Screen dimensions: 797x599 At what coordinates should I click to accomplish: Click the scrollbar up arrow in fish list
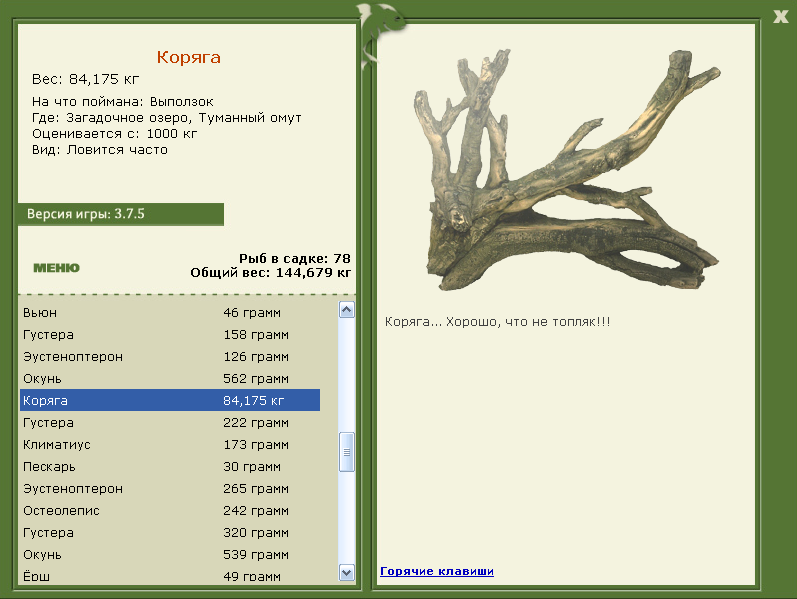coord(347,310)
